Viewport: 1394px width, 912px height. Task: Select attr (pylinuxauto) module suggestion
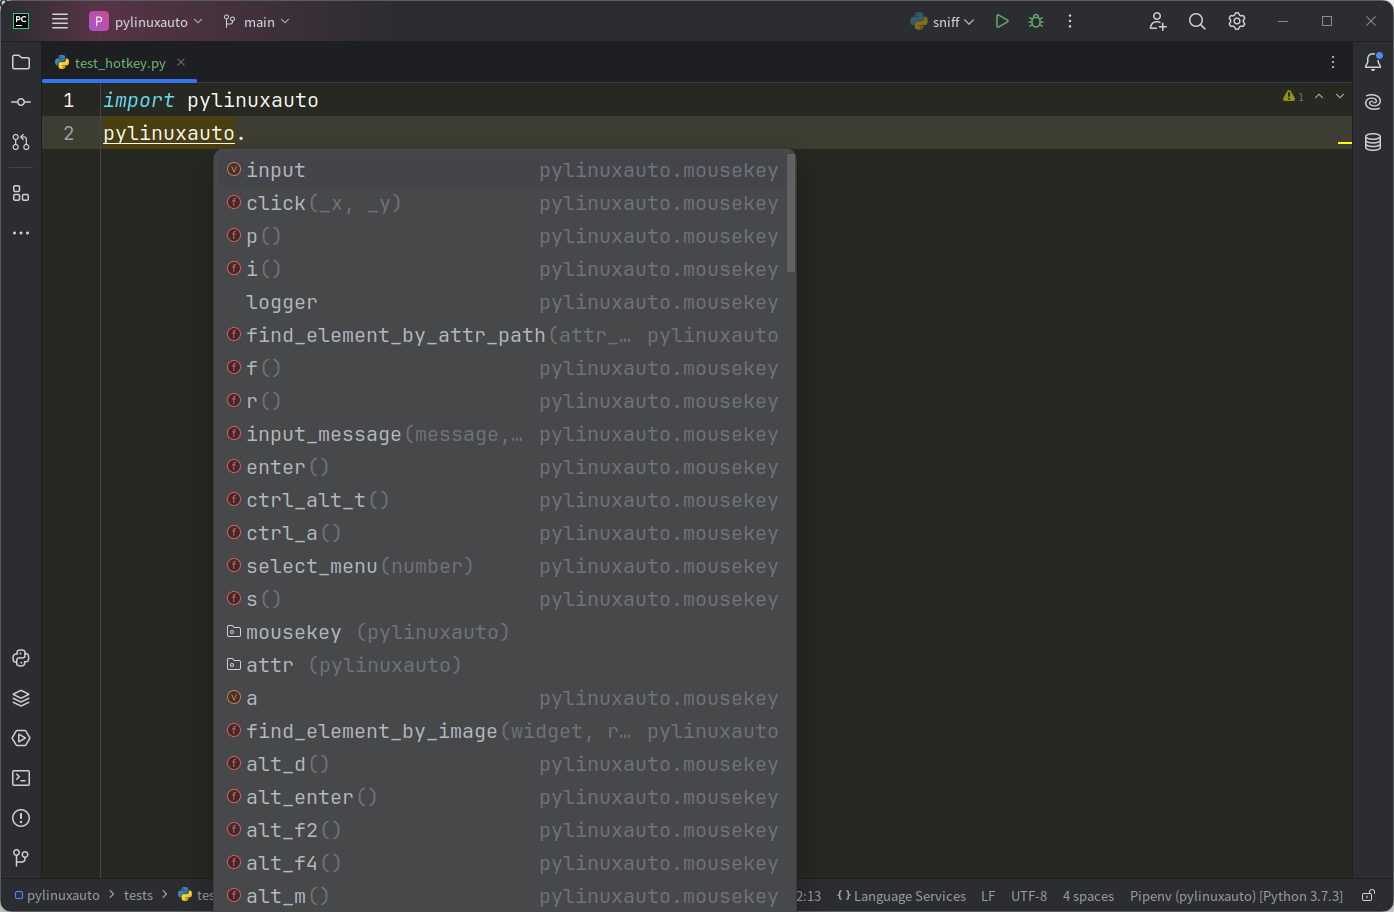tap(502, 665)
